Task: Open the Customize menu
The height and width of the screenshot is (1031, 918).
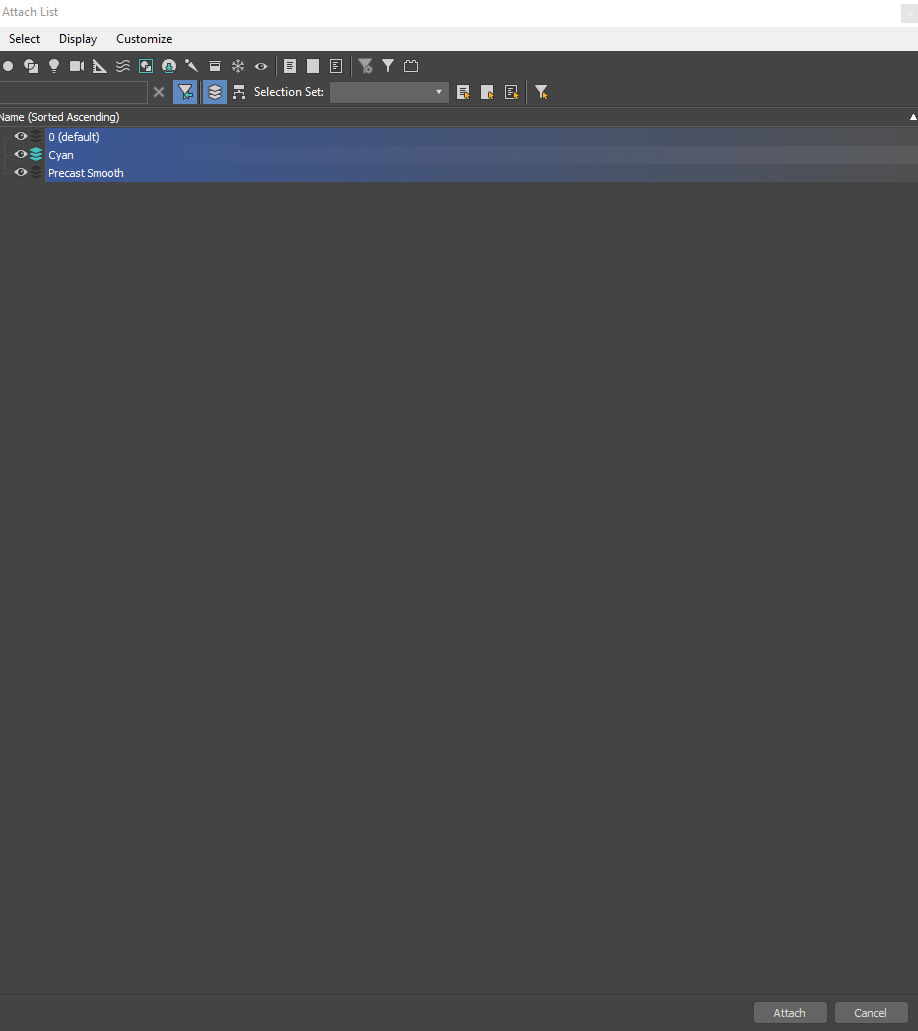Action: click(144, 39)
